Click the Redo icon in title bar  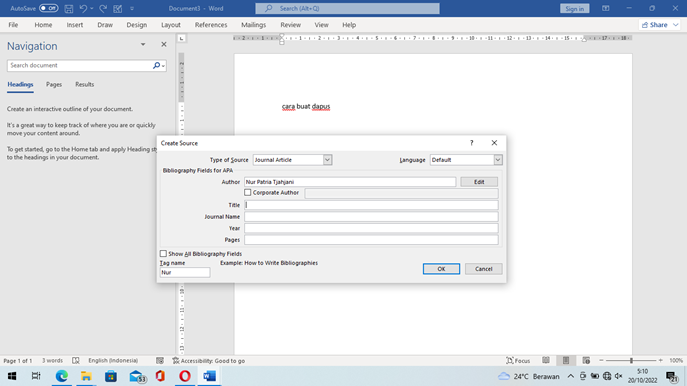click(x=103, y=8)
